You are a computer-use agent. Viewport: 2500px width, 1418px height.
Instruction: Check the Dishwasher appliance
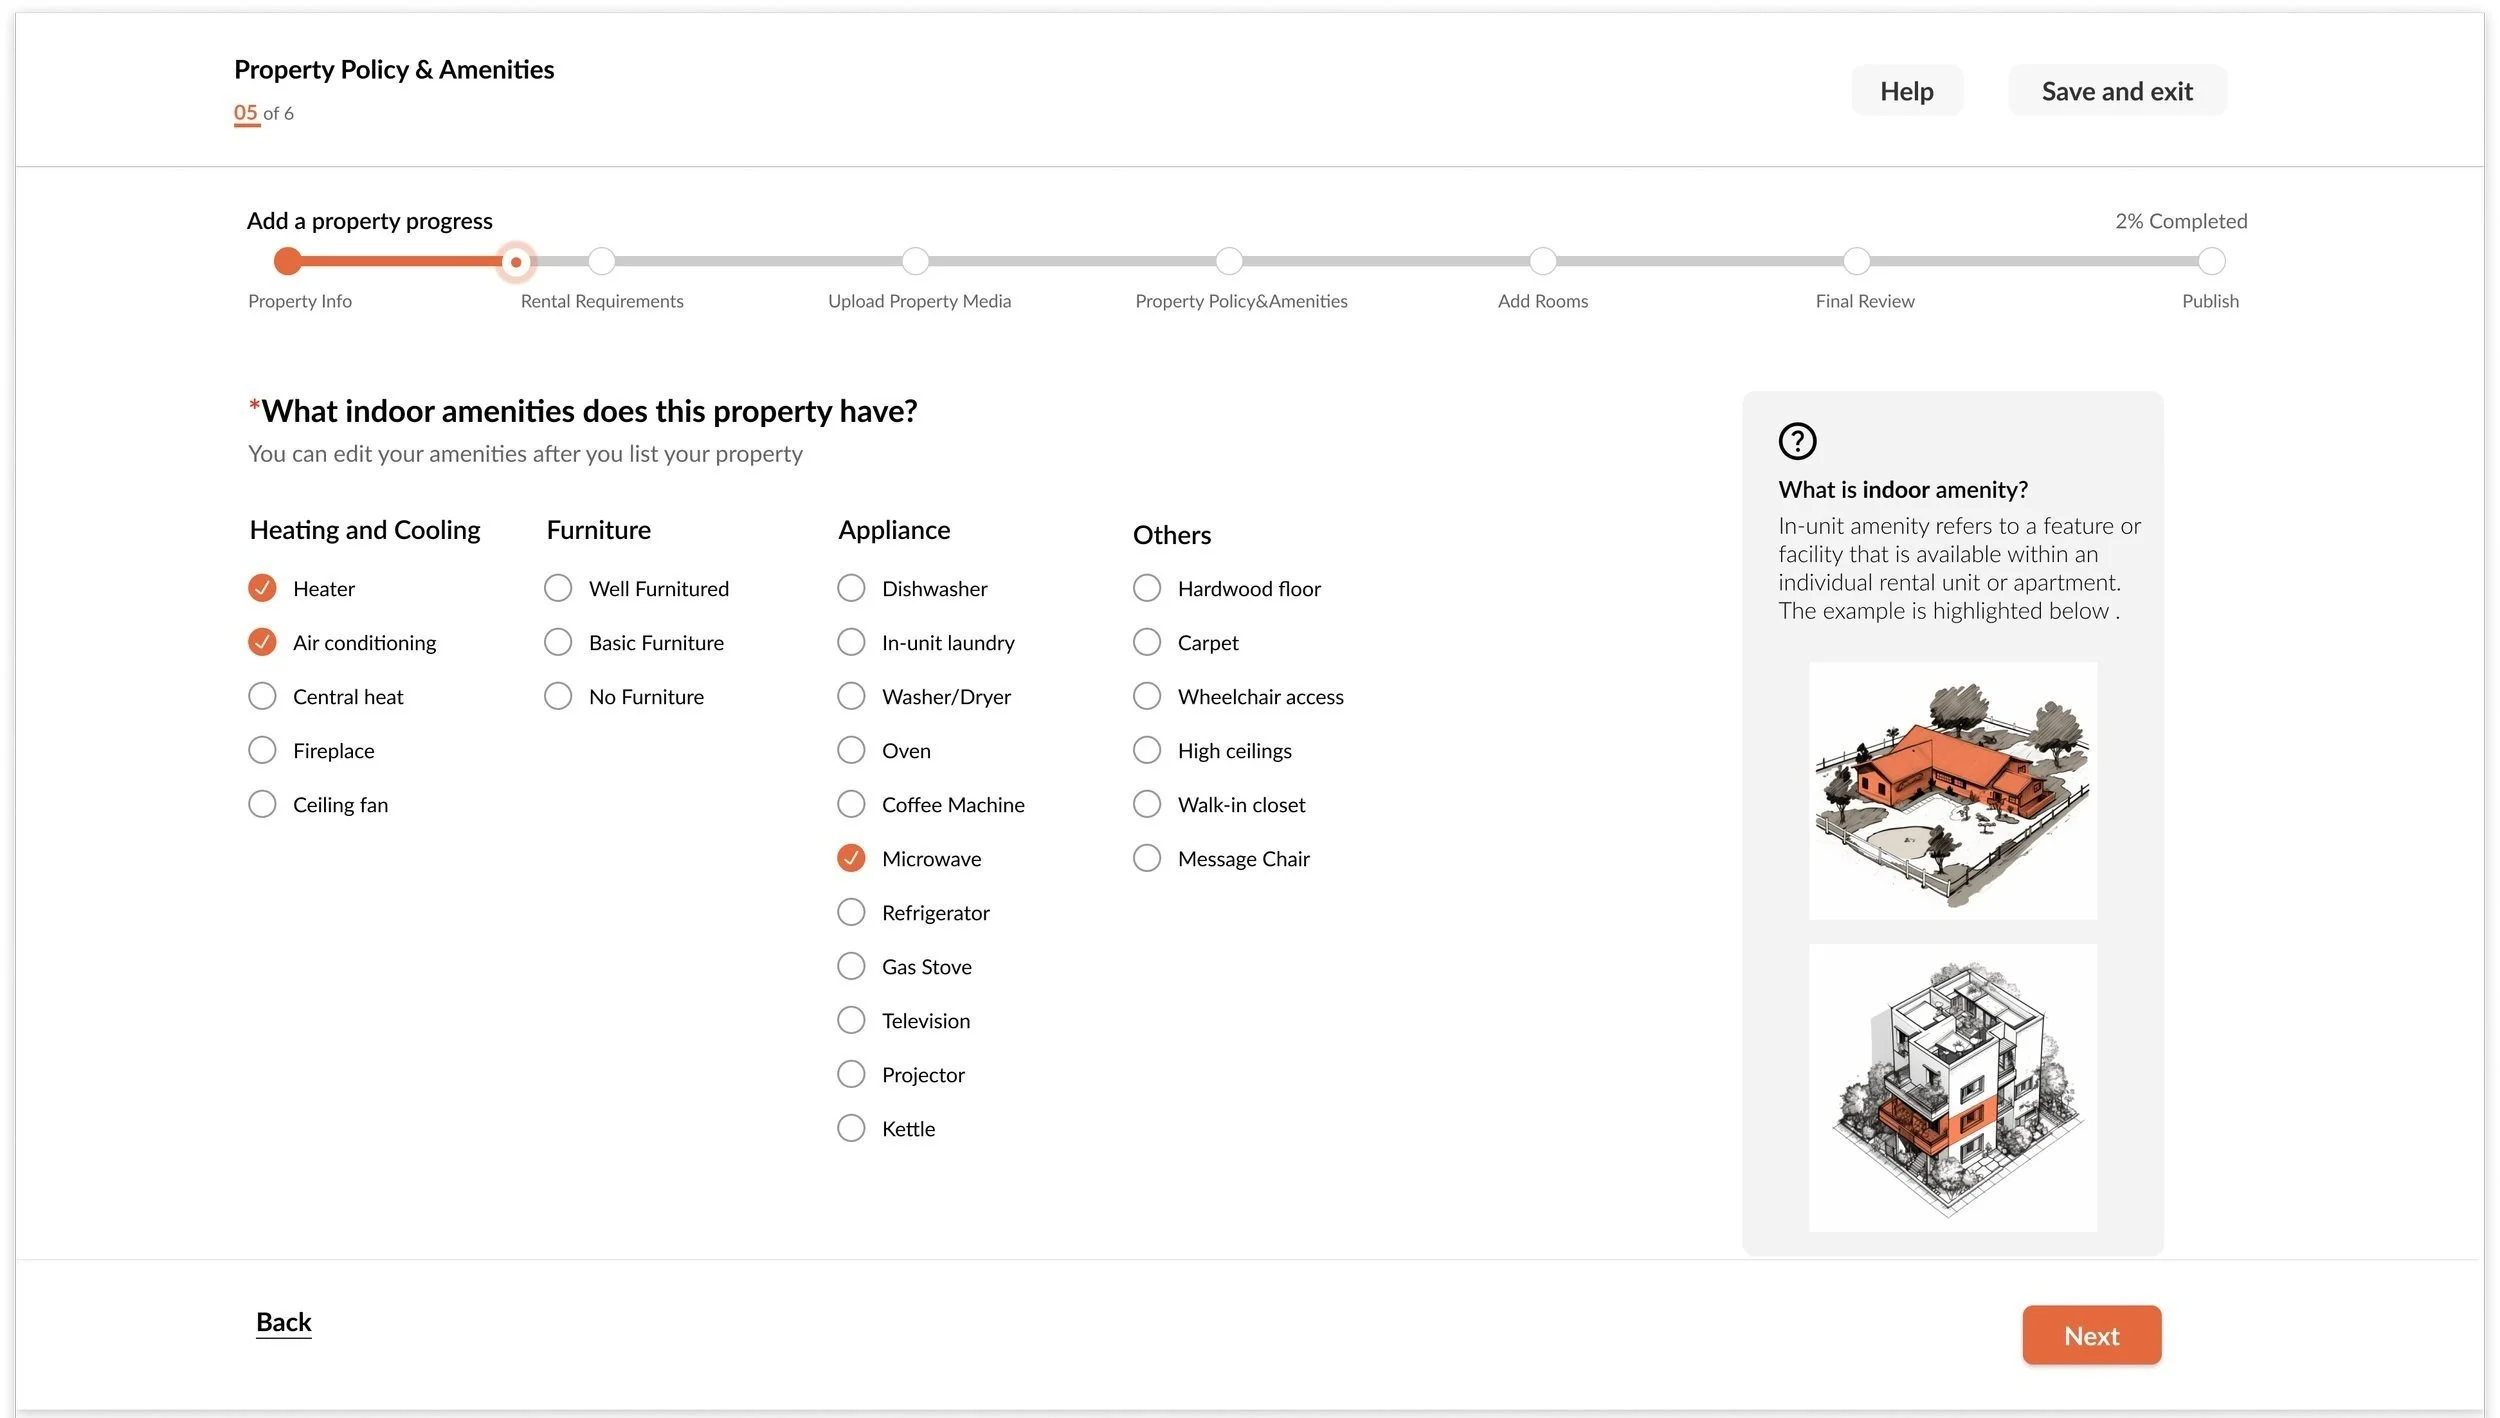click(x=851, y=588)
